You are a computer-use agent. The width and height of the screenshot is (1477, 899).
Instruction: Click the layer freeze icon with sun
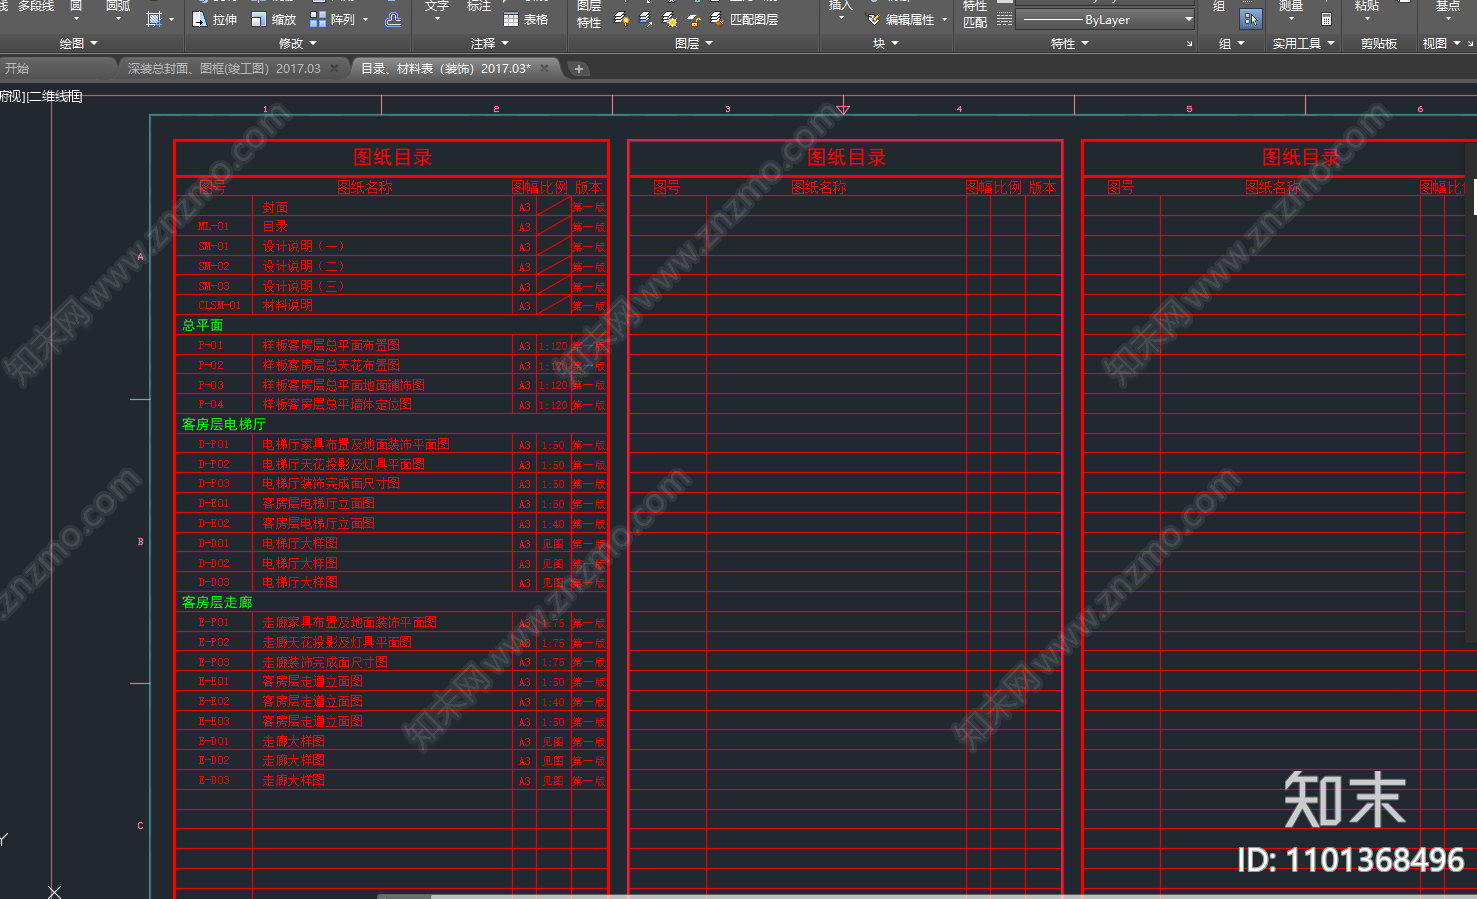pyautogui.click(x=669, y=19)
